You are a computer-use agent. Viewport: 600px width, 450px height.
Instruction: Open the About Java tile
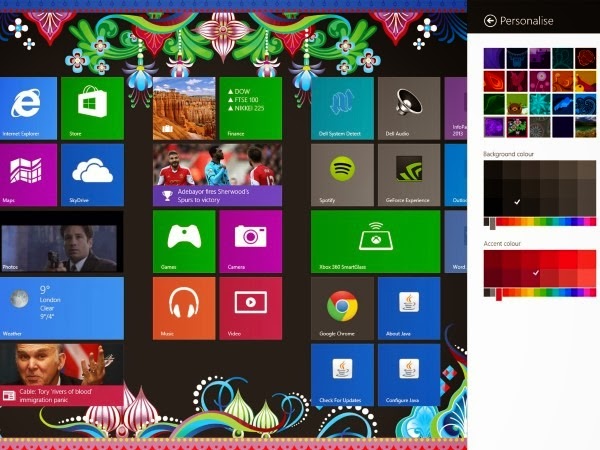409,308
